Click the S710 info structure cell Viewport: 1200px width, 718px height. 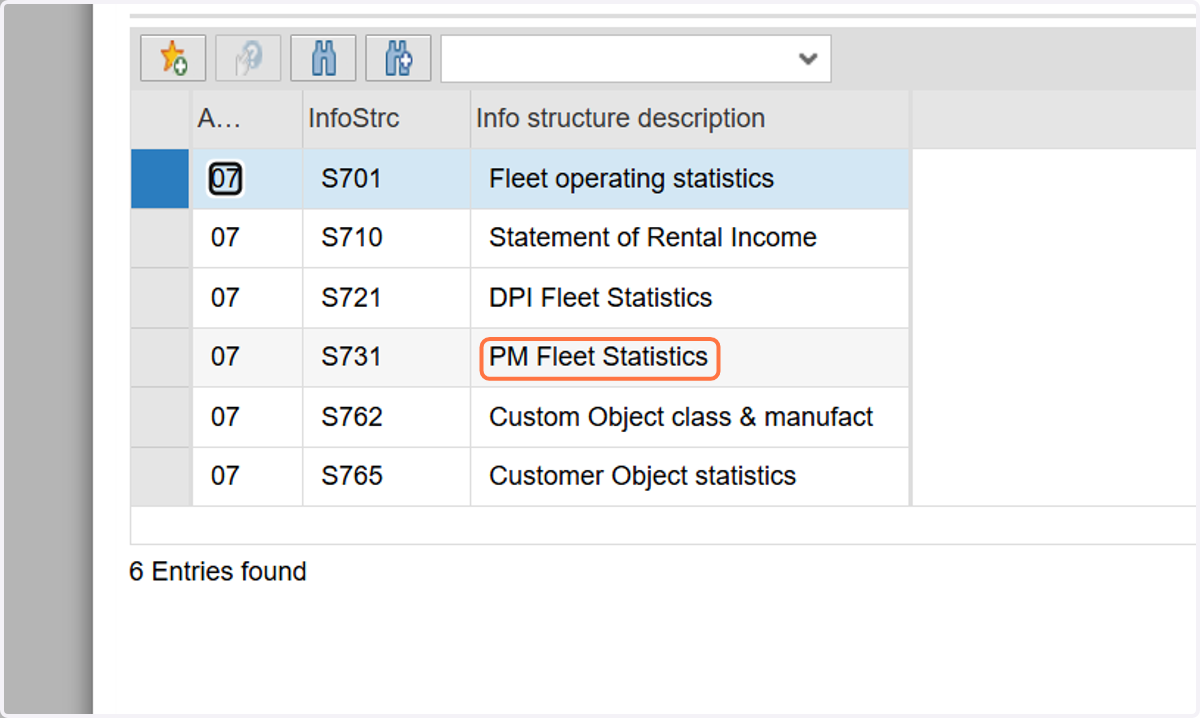[386, 238]
